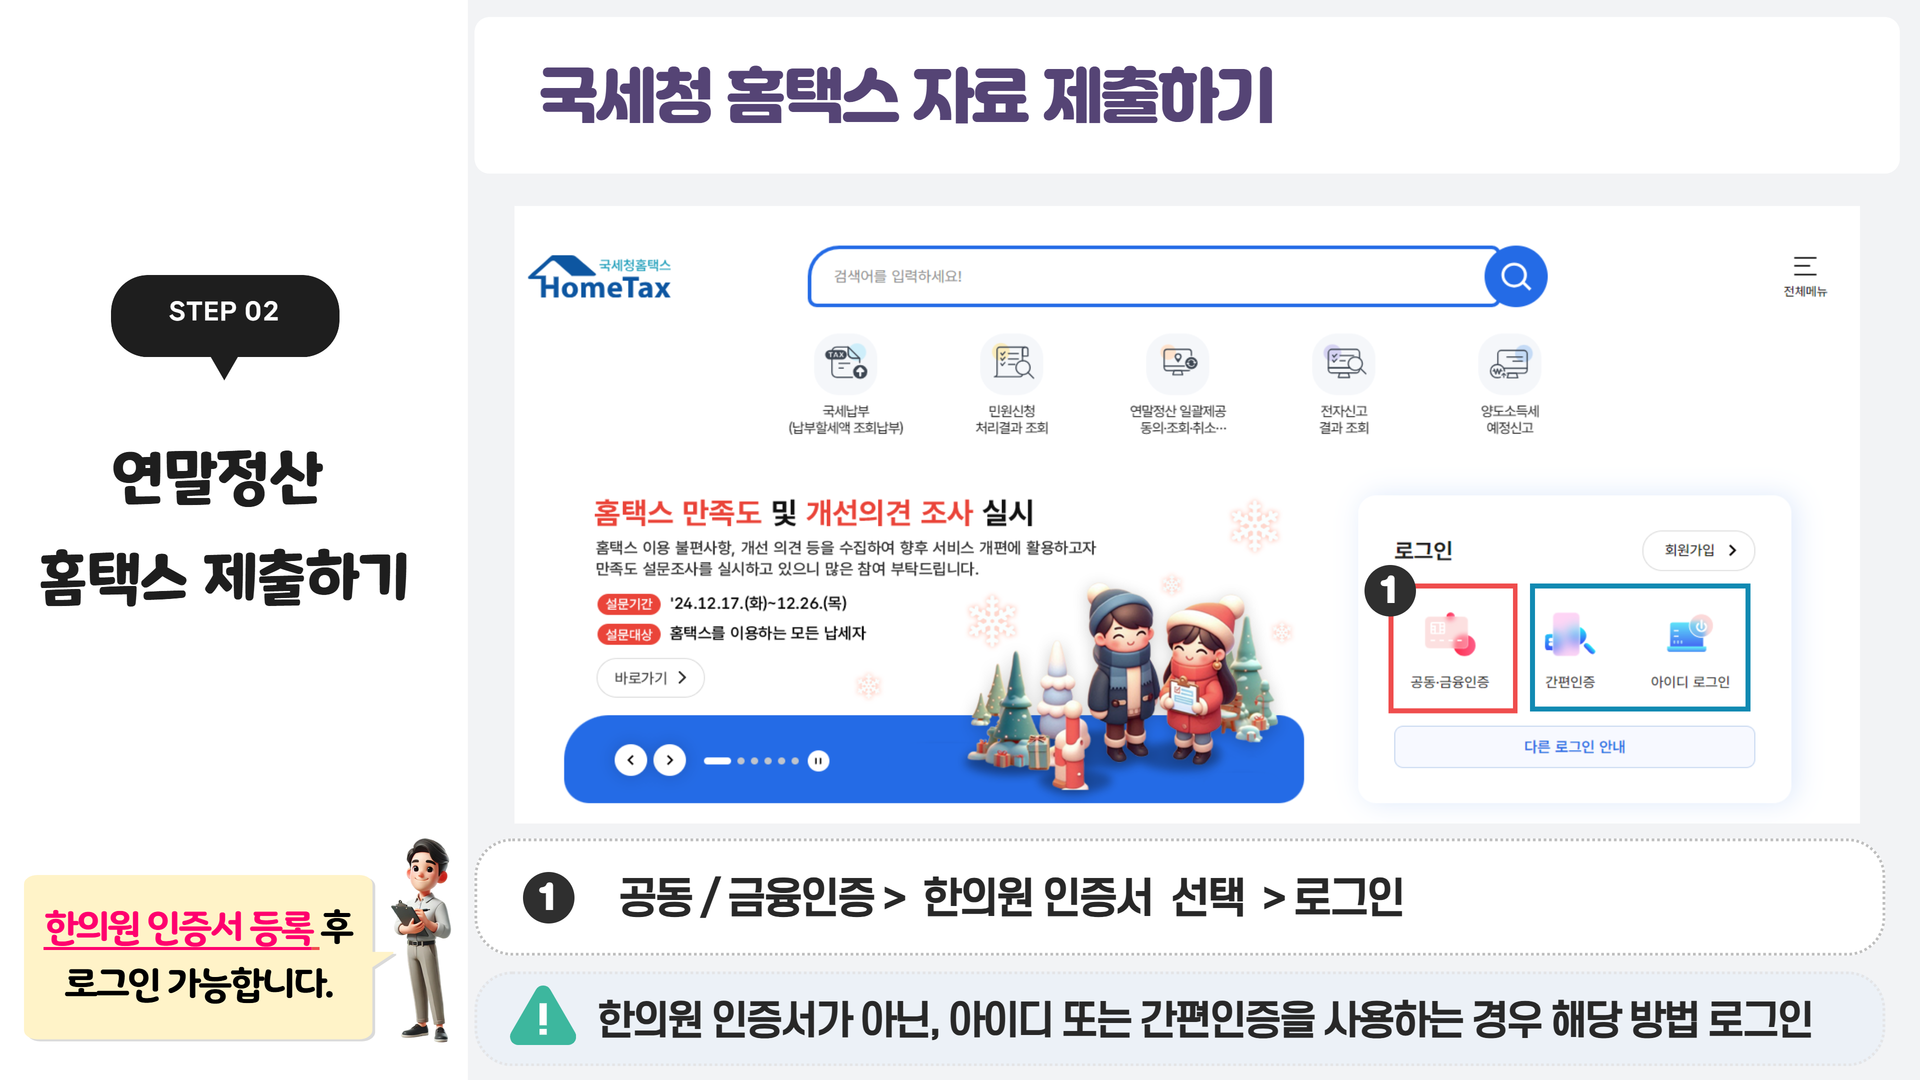Select 아이디 로그인 option
This screenshot has width=1920, height=1080.
click(1689, 648)
